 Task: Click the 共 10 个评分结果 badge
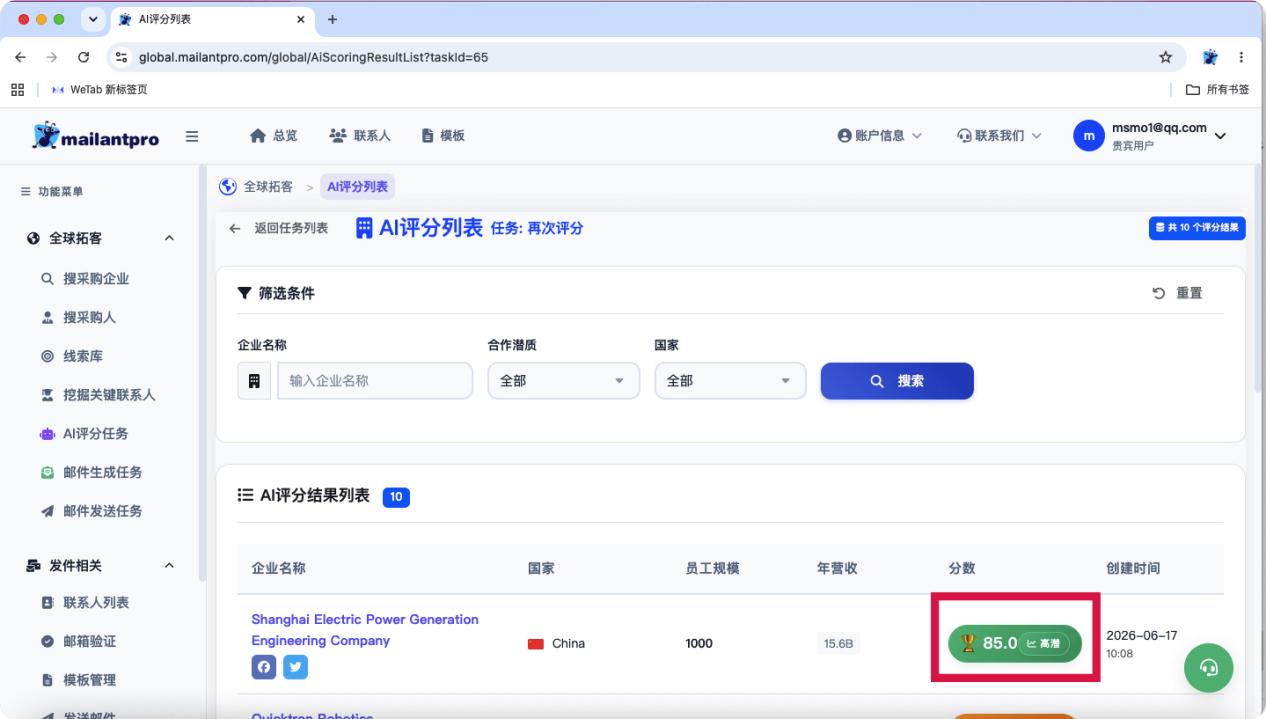[1197, 228]
